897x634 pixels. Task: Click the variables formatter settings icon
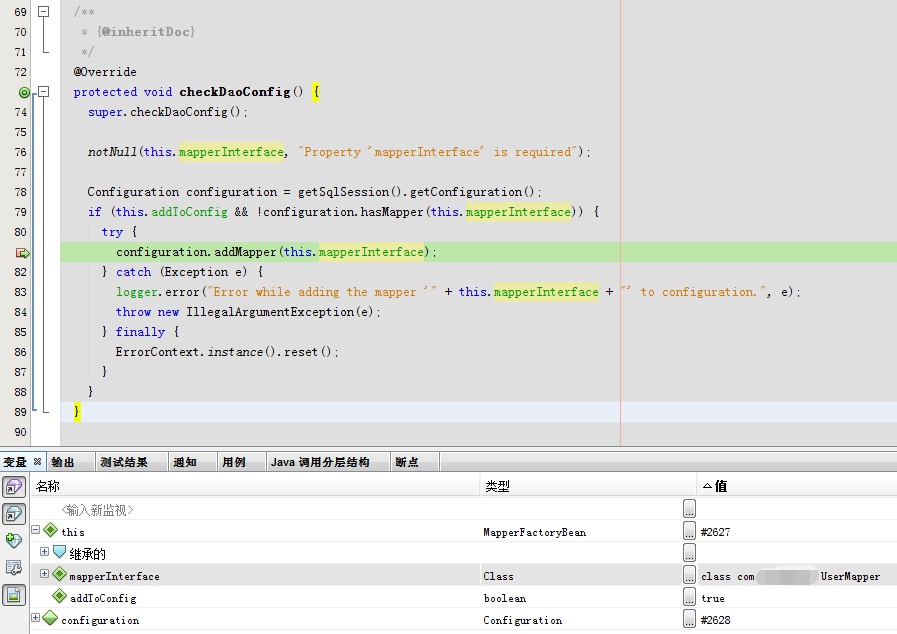14,567
